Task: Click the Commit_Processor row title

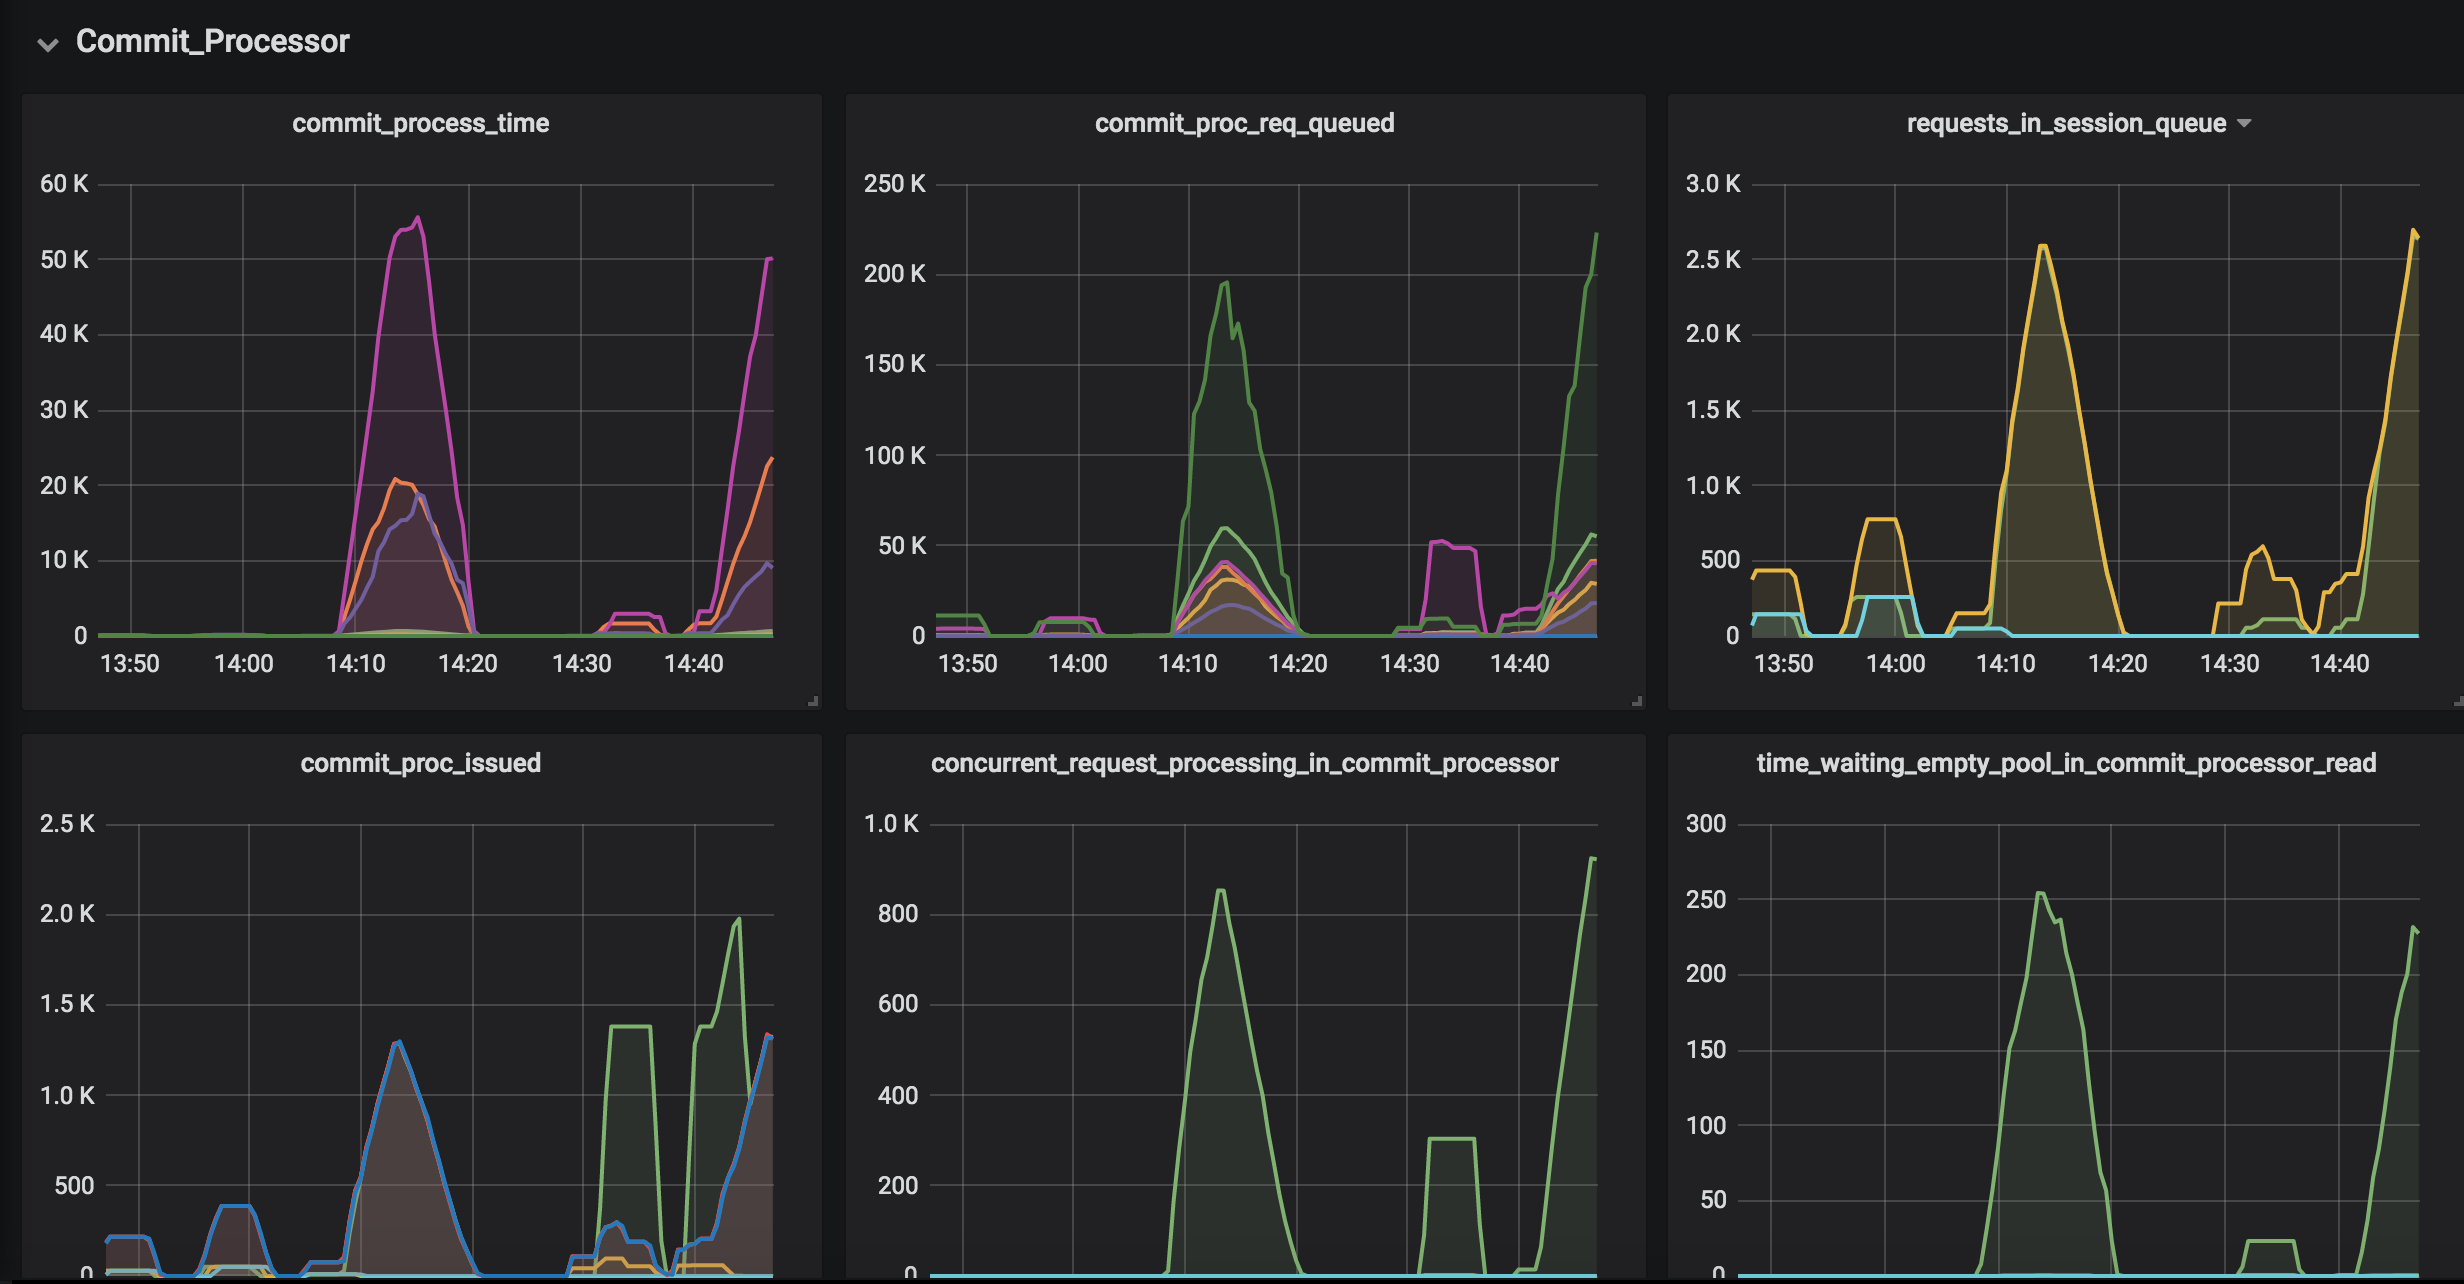Action: [212, 41]
